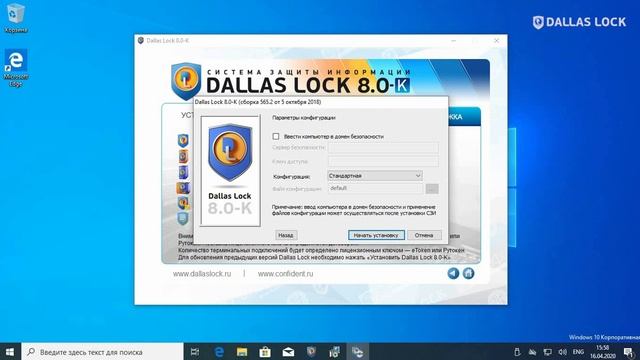Enable the security domain checkbox
Screen dimensions: 640x360
(x=276, y=136)
